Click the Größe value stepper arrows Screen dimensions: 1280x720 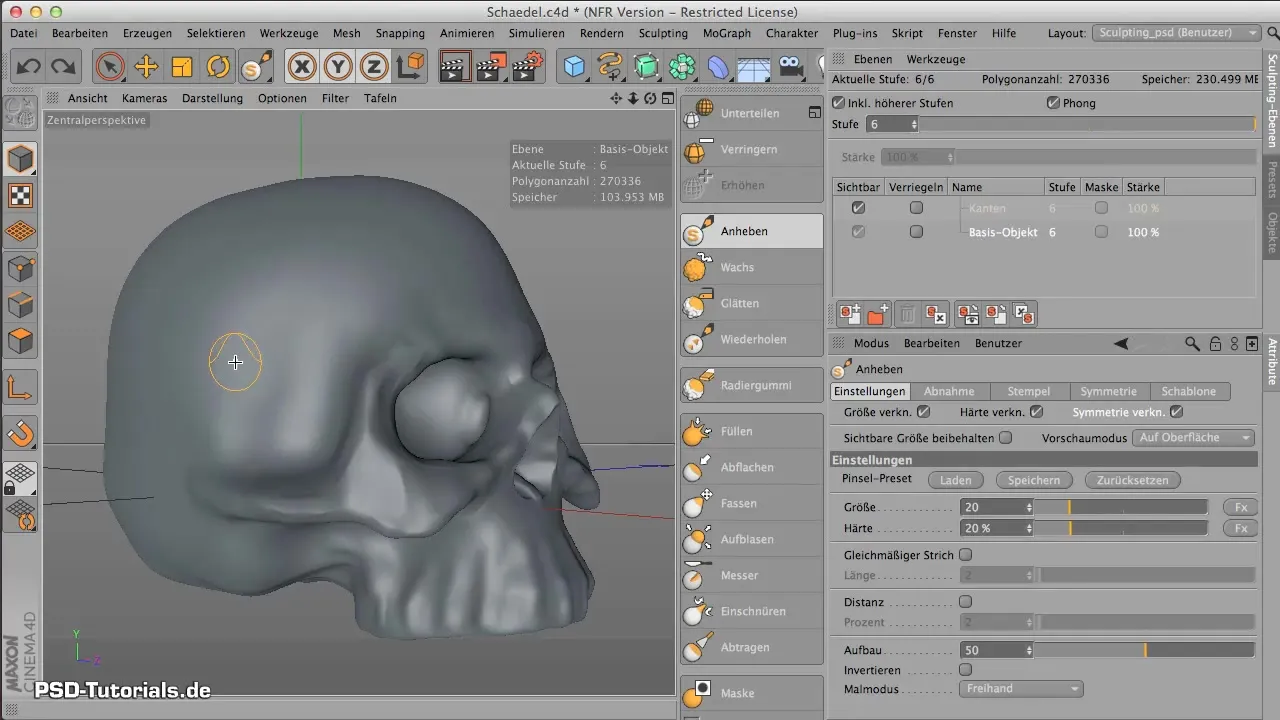pos(1029,507)
